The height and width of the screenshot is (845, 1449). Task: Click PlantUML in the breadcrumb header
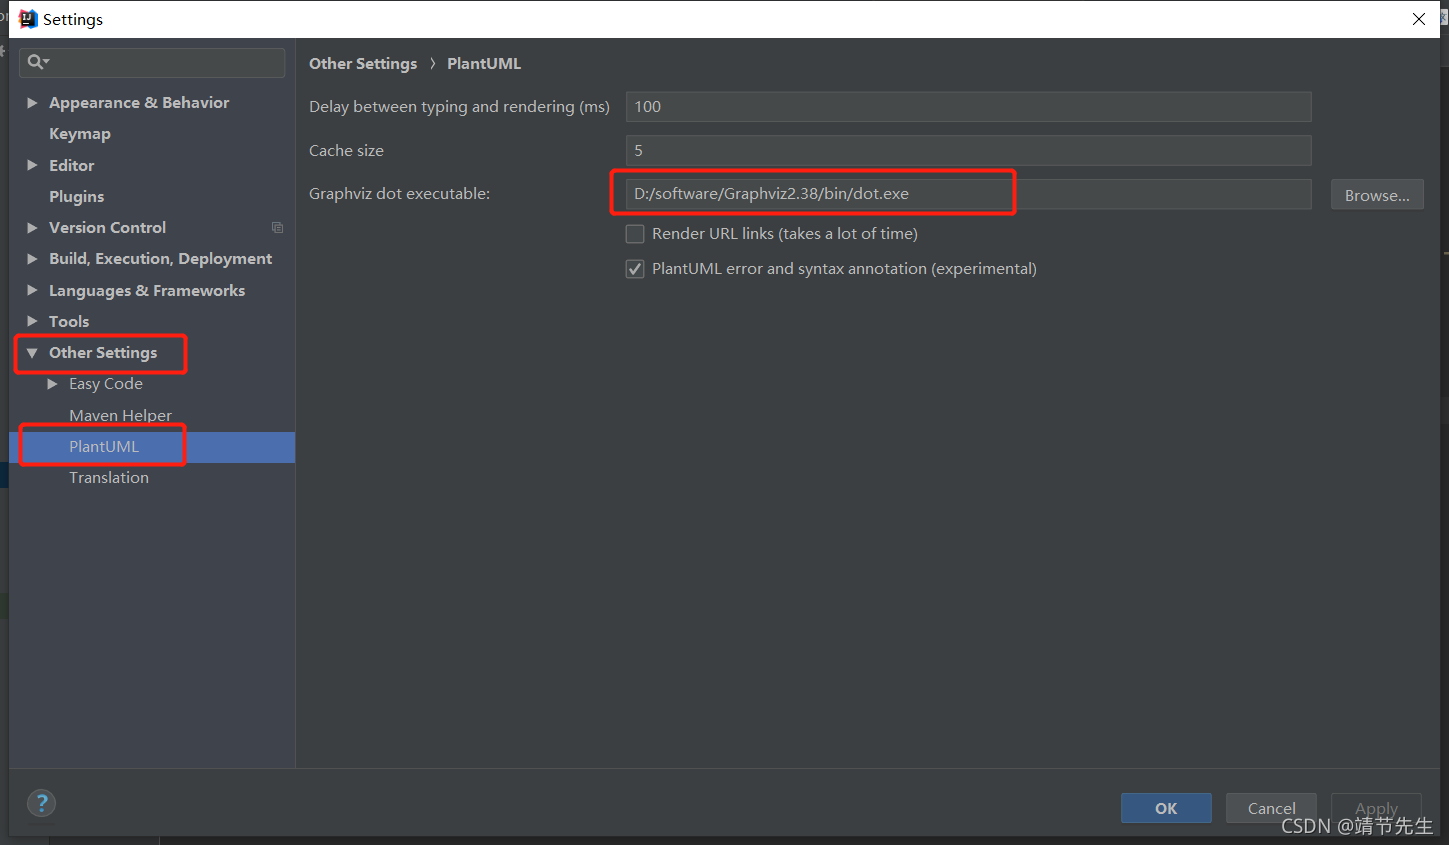[484, 63]
